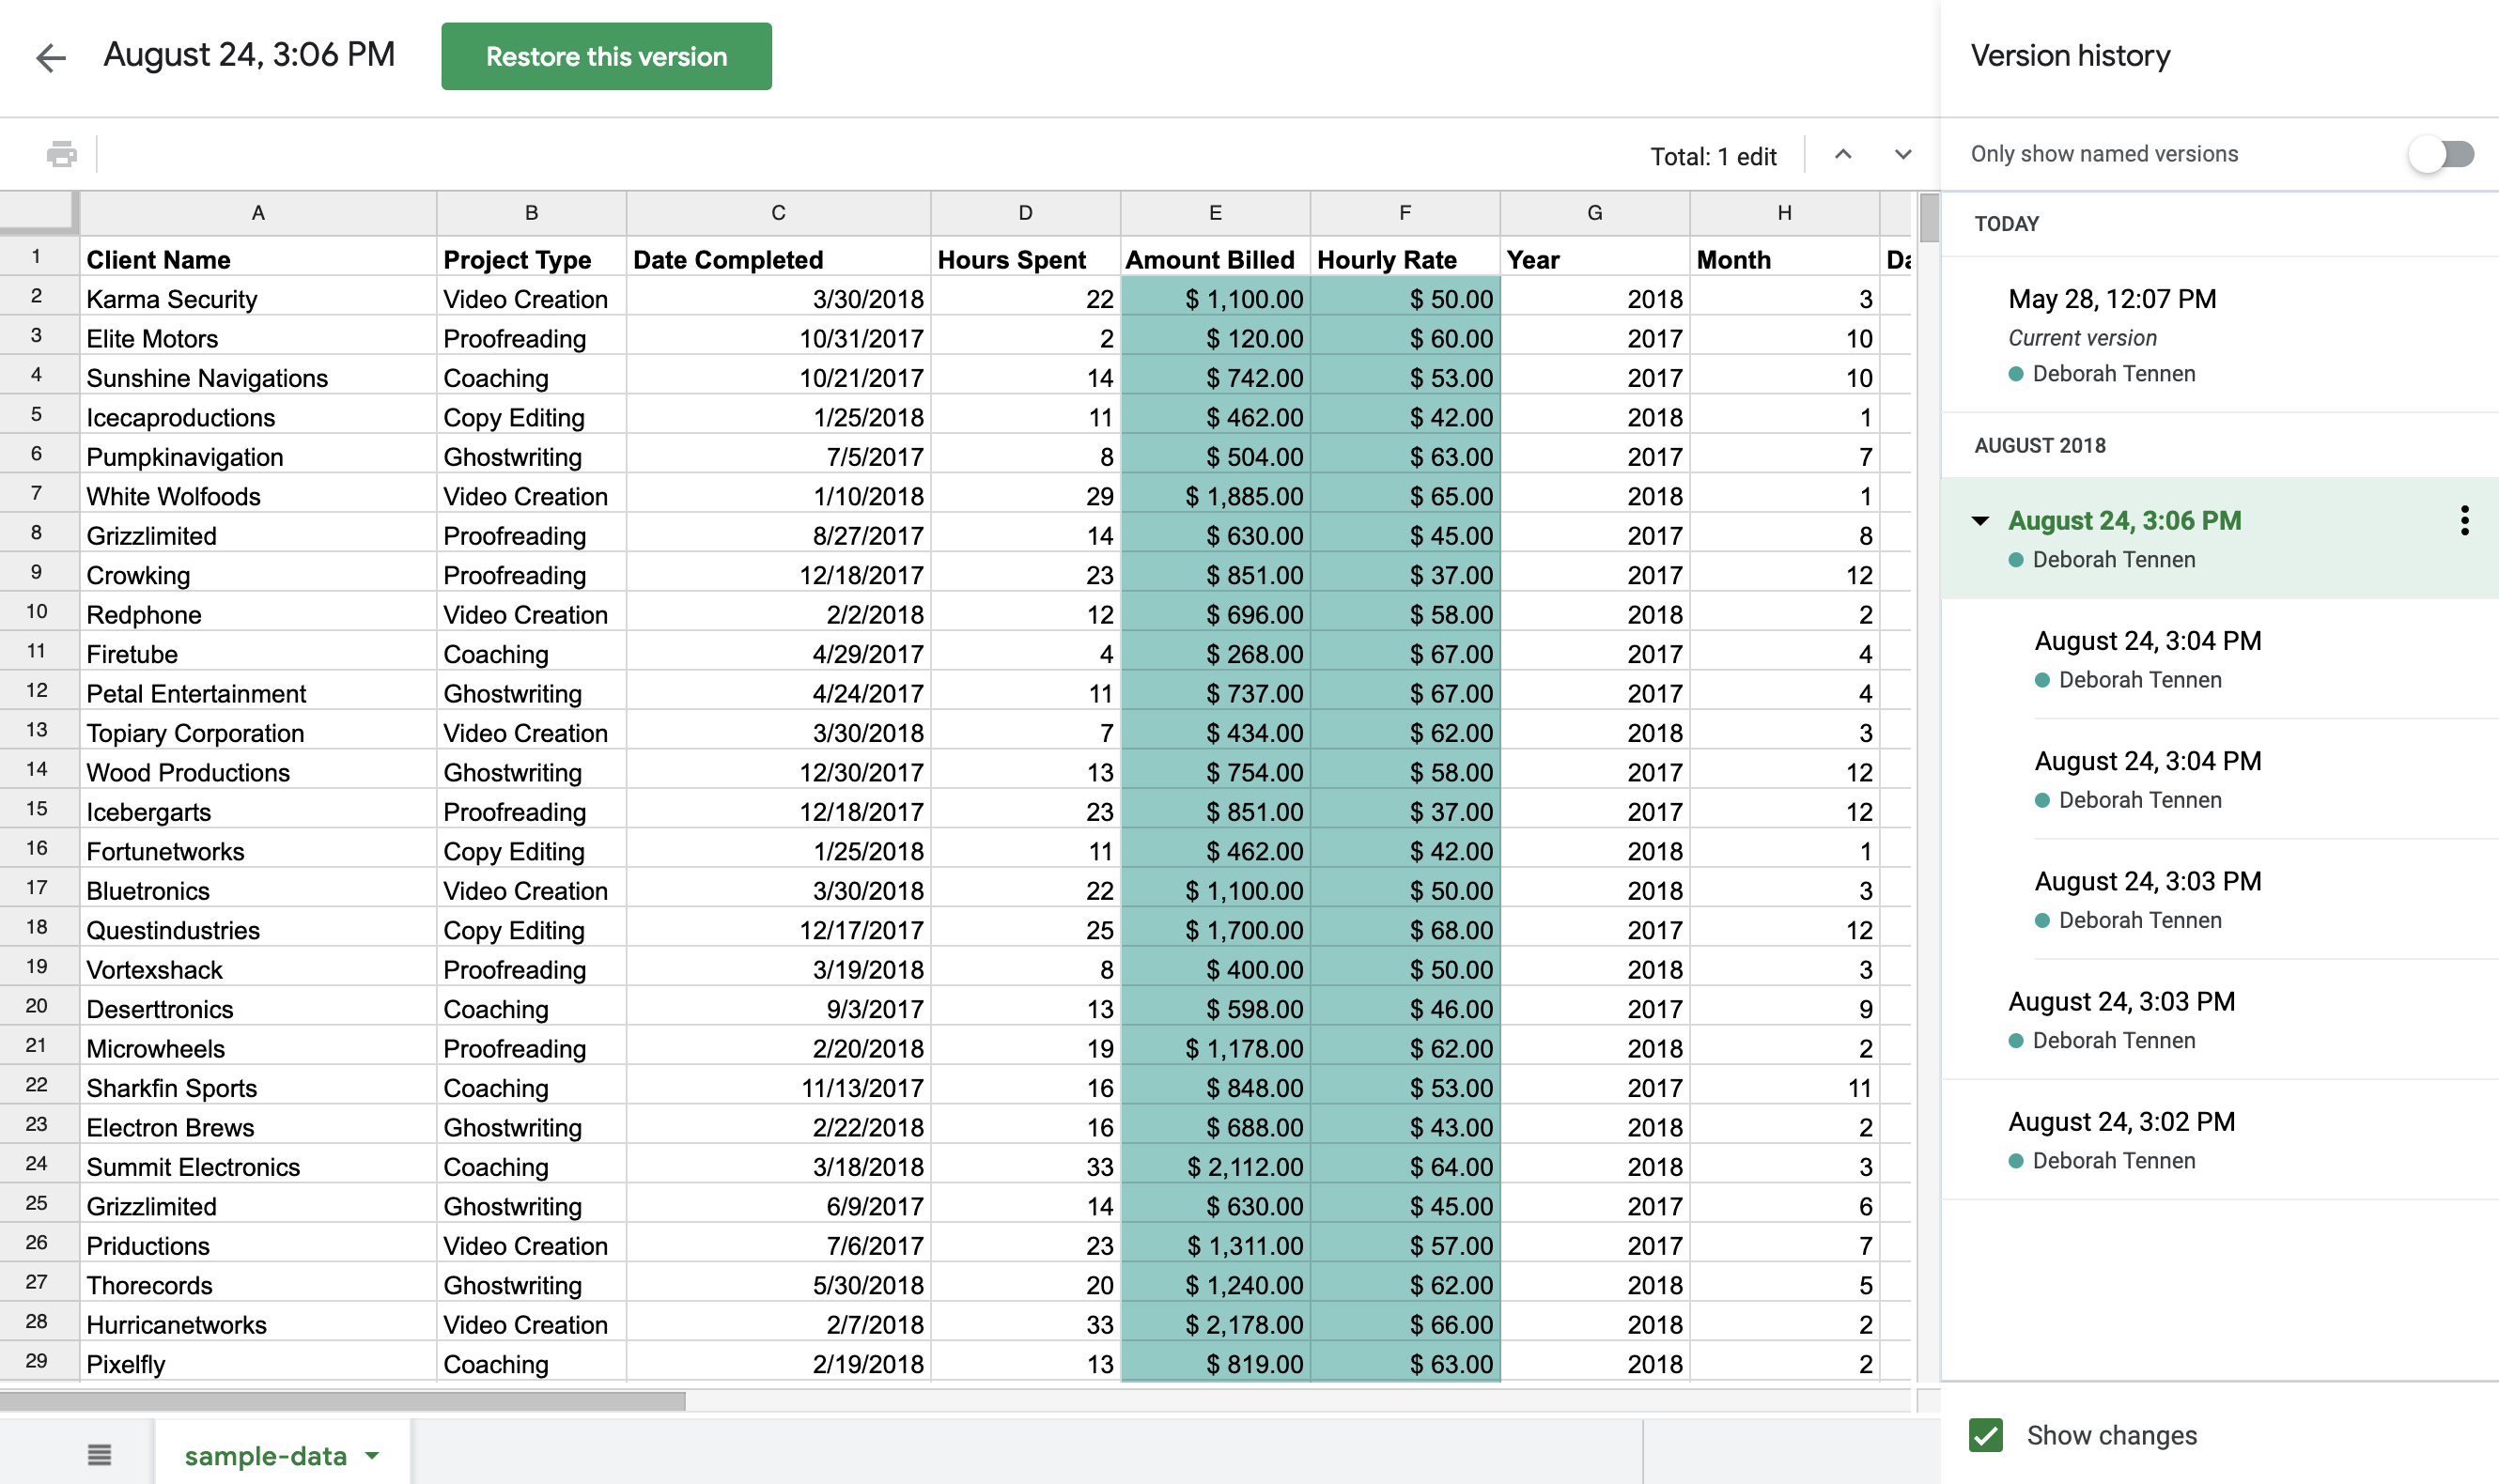Open the all sheets list icon

[x=99, y=1454]
